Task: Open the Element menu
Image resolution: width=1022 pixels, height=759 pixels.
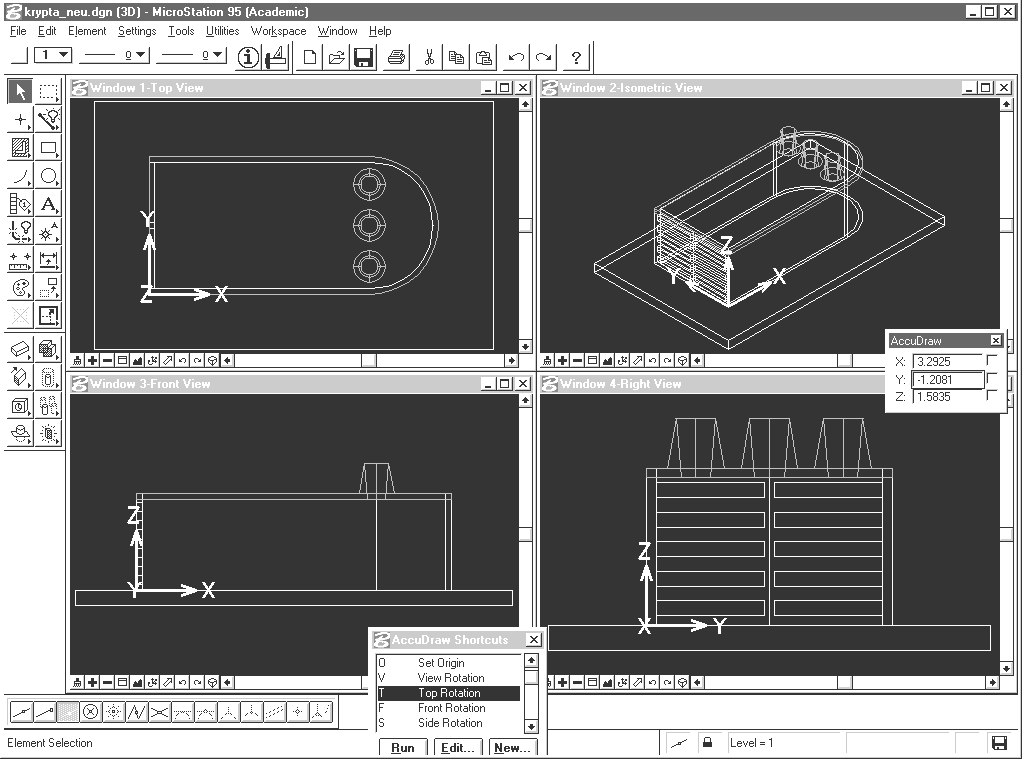Action: point(87,31)
